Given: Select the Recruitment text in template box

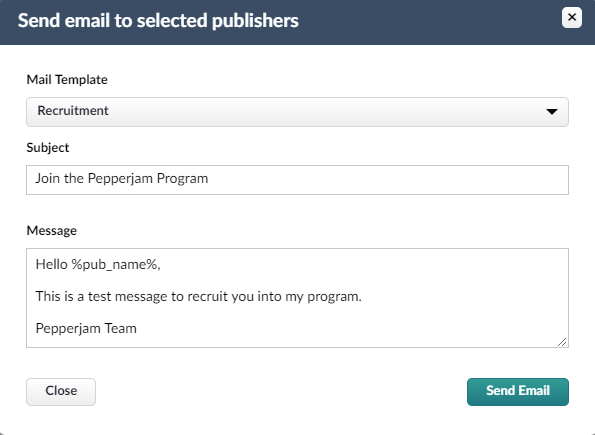Looking at the screenshot, I should coord(73,110).
